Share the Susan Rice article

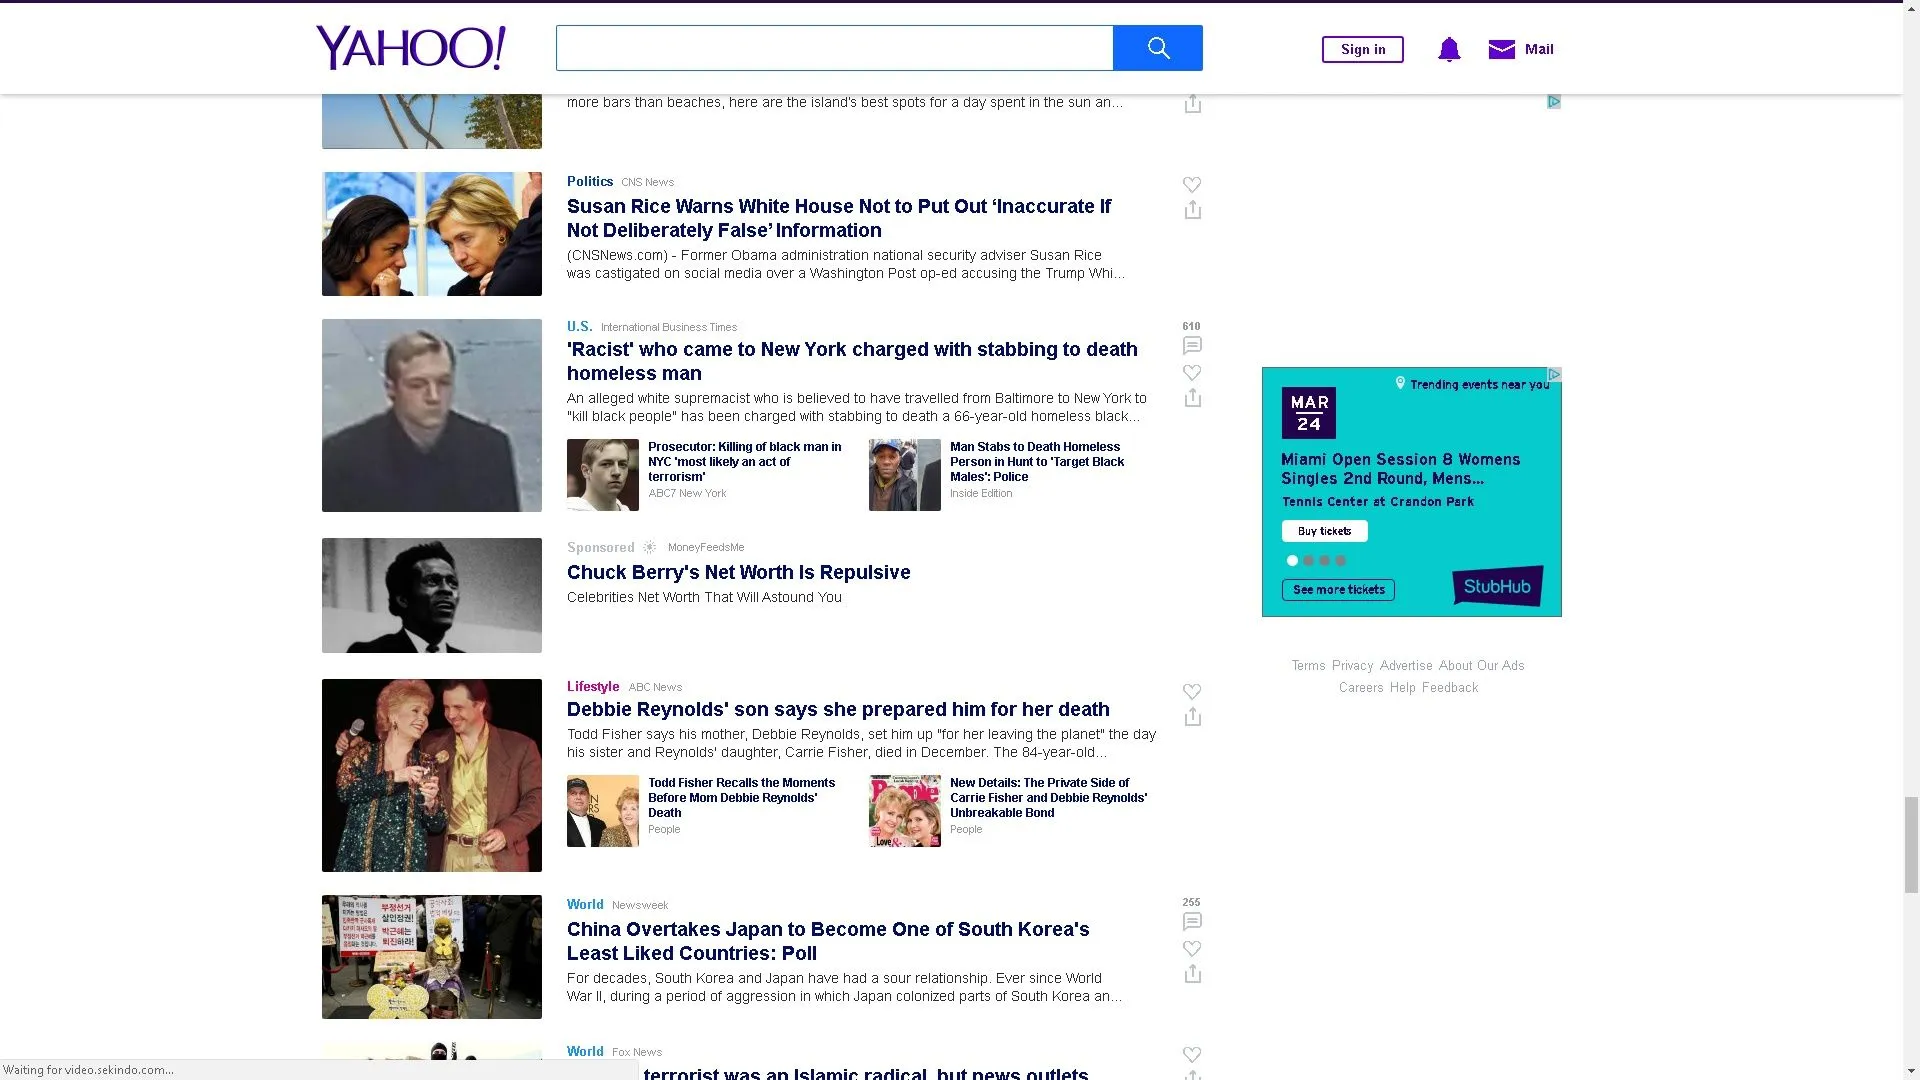pos(1192,210)
